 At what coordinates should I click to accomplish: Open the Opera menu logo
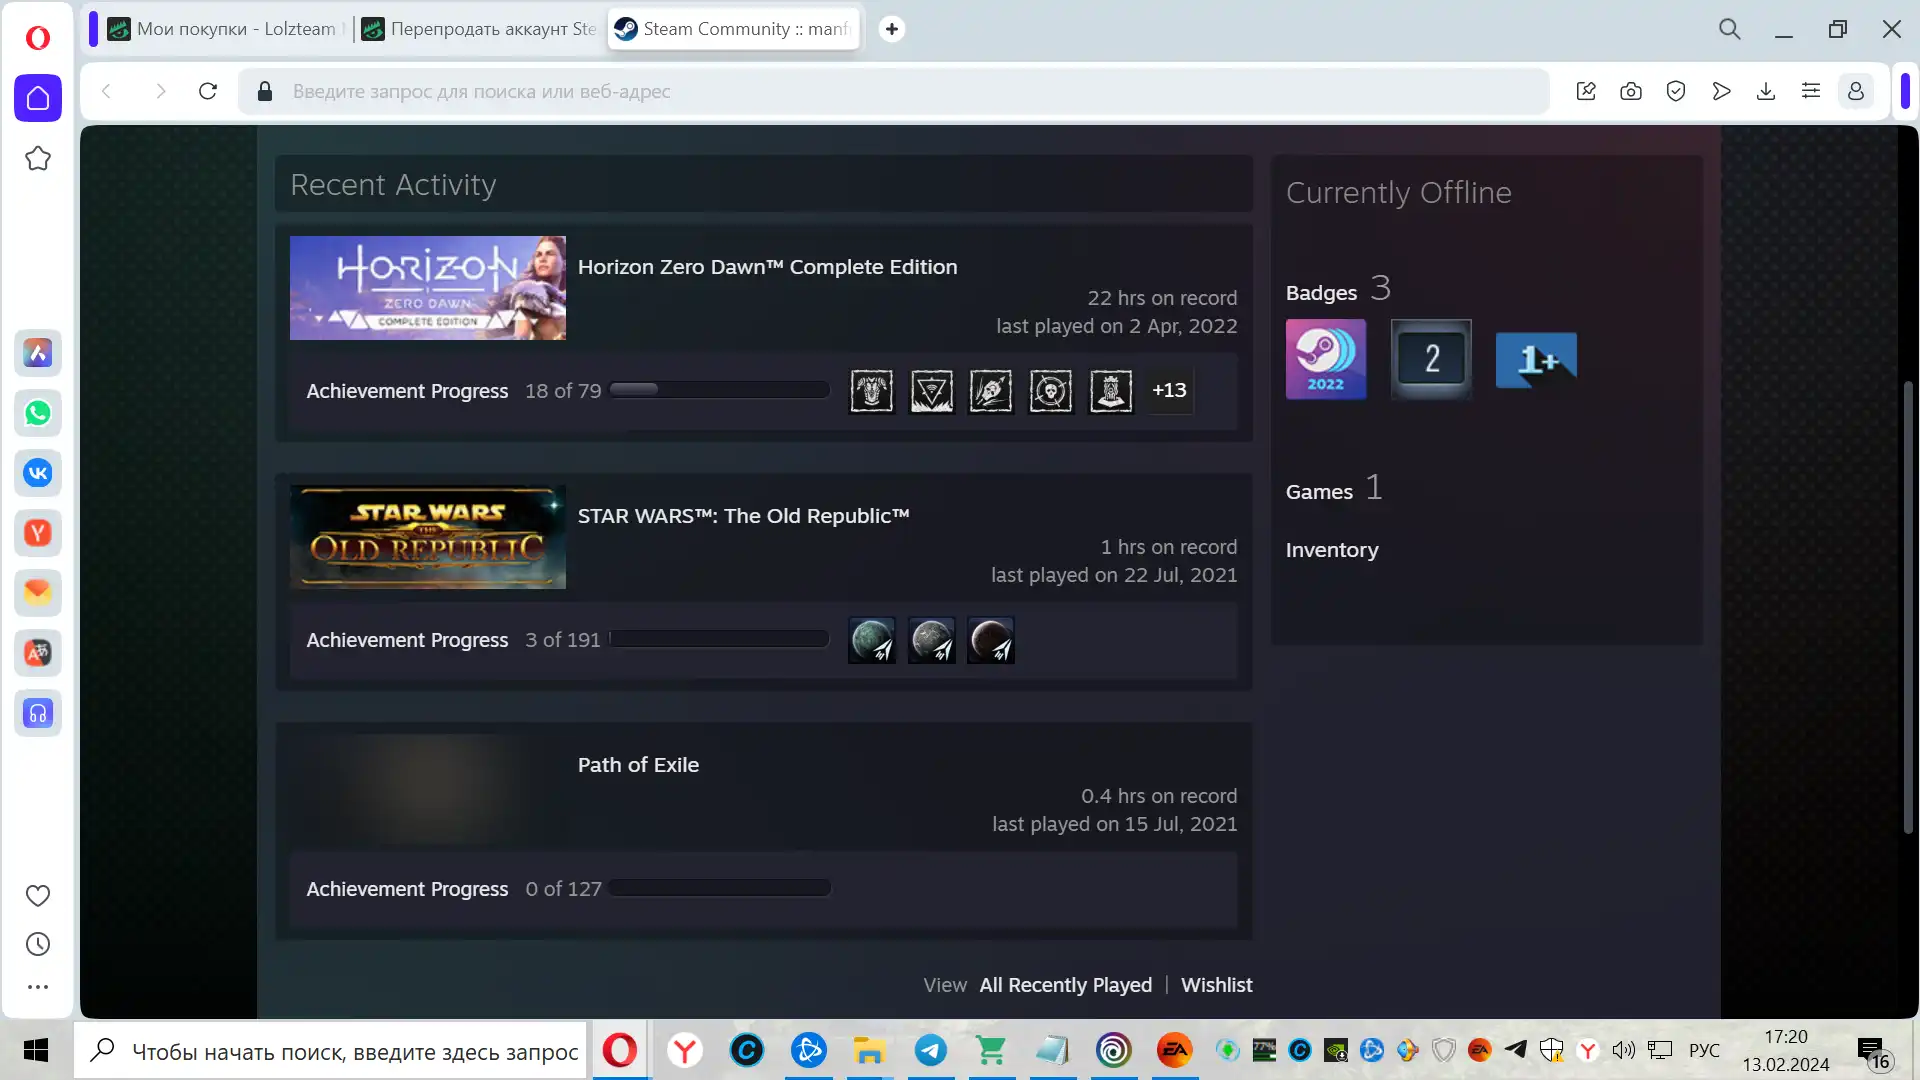click(38, 38)
